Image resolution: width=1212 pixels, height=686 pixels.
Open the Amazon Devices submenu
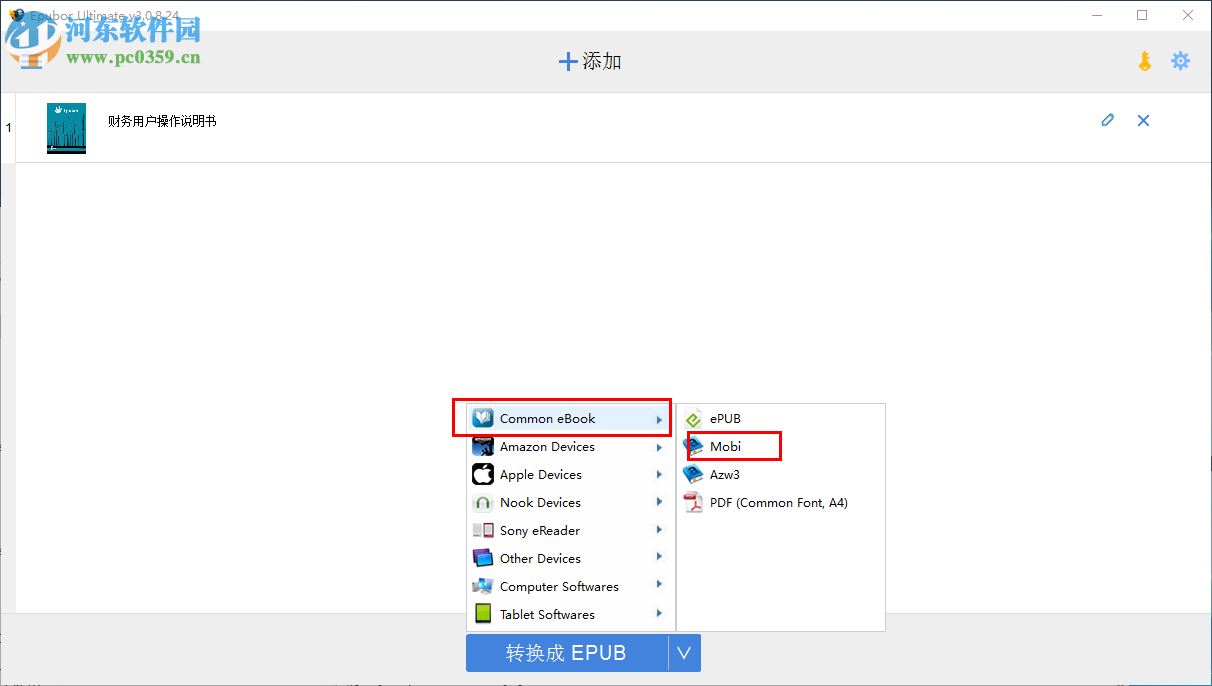(568, 446)
